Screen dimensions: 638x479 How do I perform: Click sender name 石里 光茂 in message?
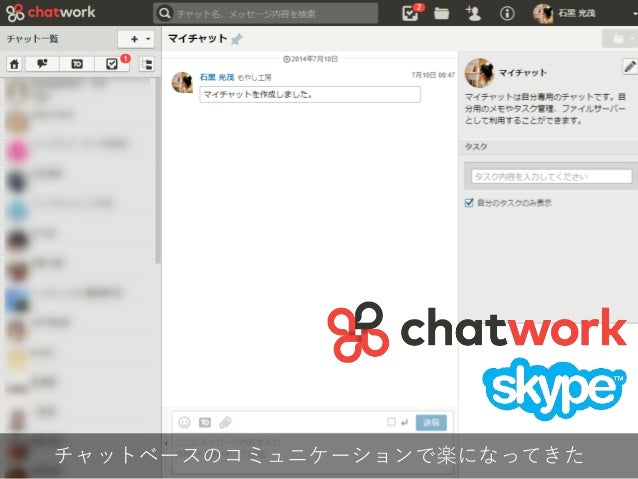[x=217, y=77]
